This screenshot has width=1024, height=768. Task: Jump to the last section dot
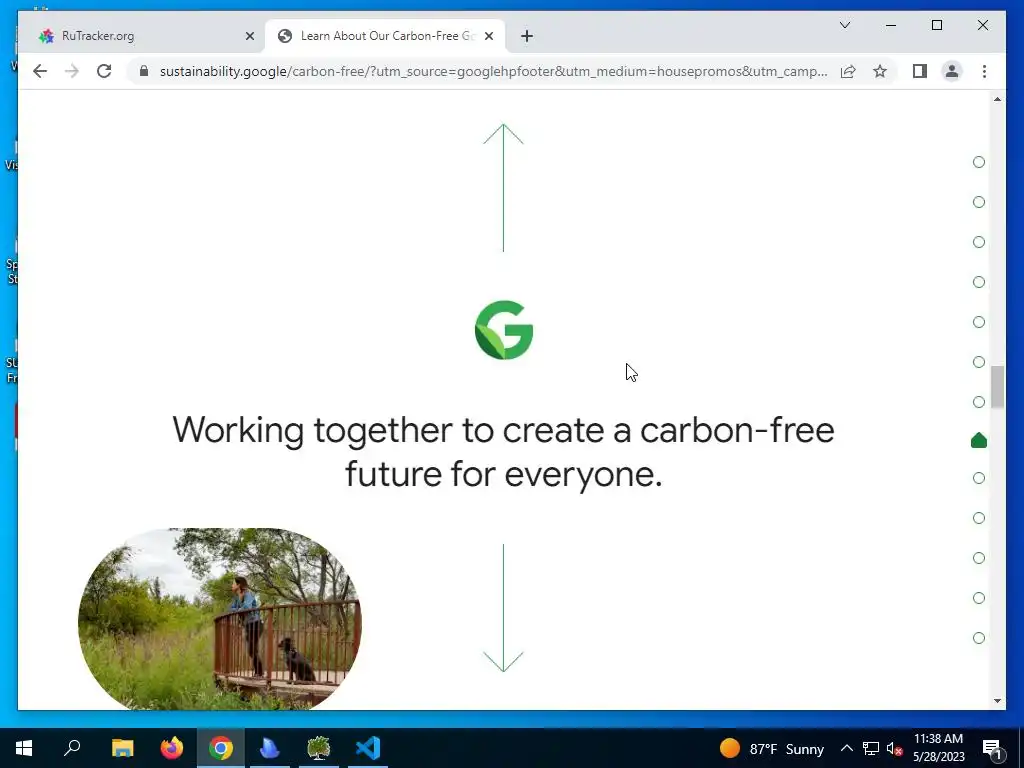[x=978, y=638]
